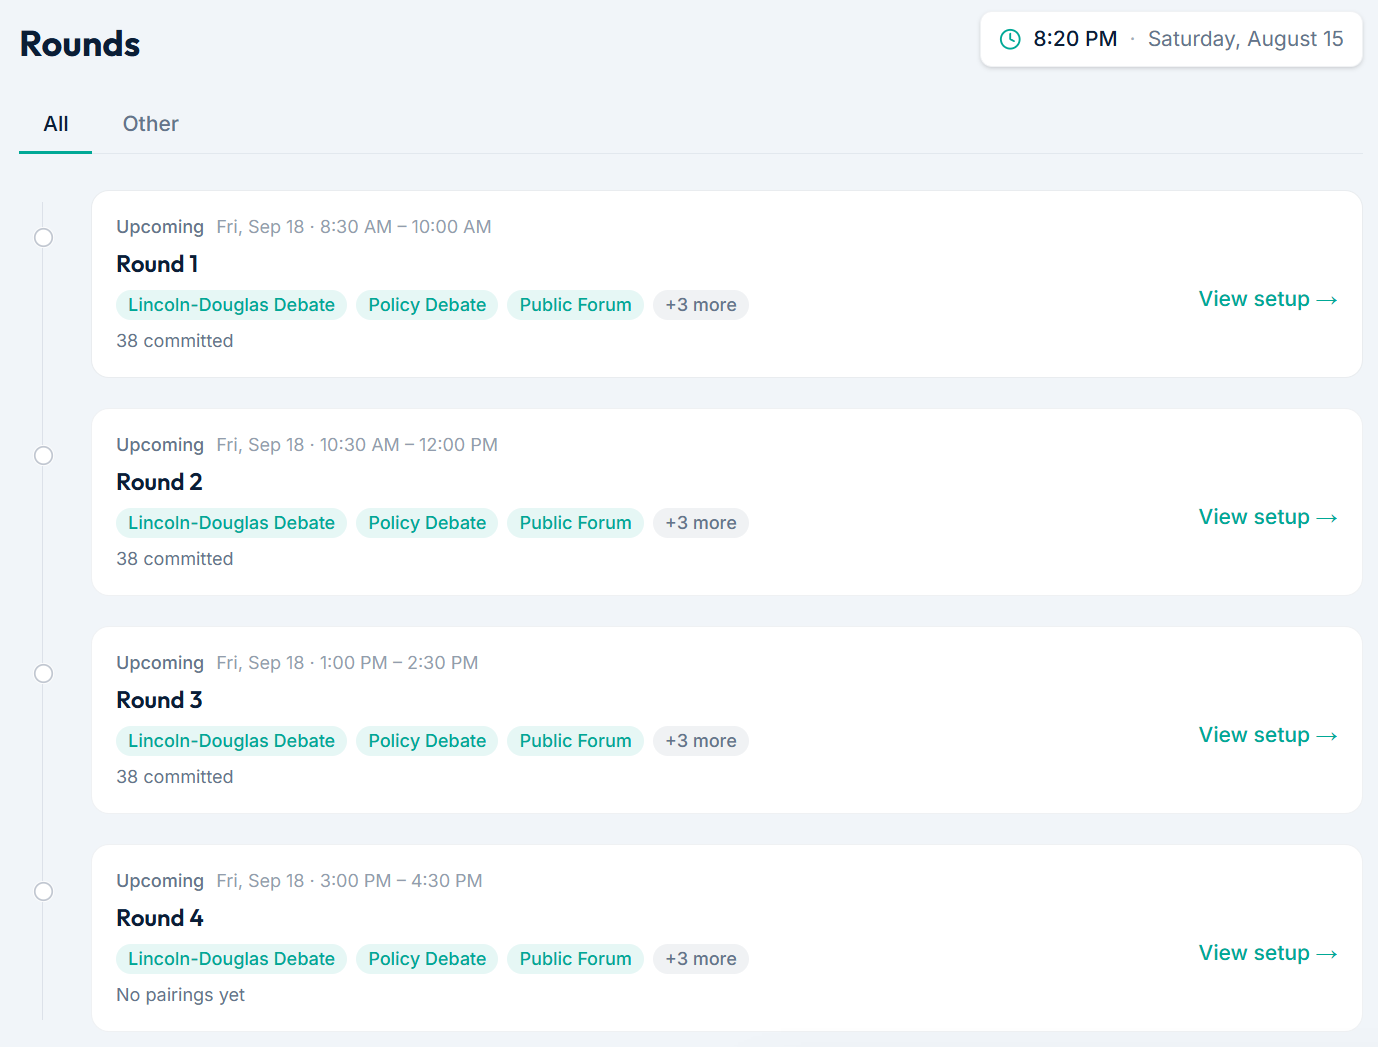The image size is (1378, 1047).
Task: Select Policy Debate tag in Round 4
Action: coord(427,959)
